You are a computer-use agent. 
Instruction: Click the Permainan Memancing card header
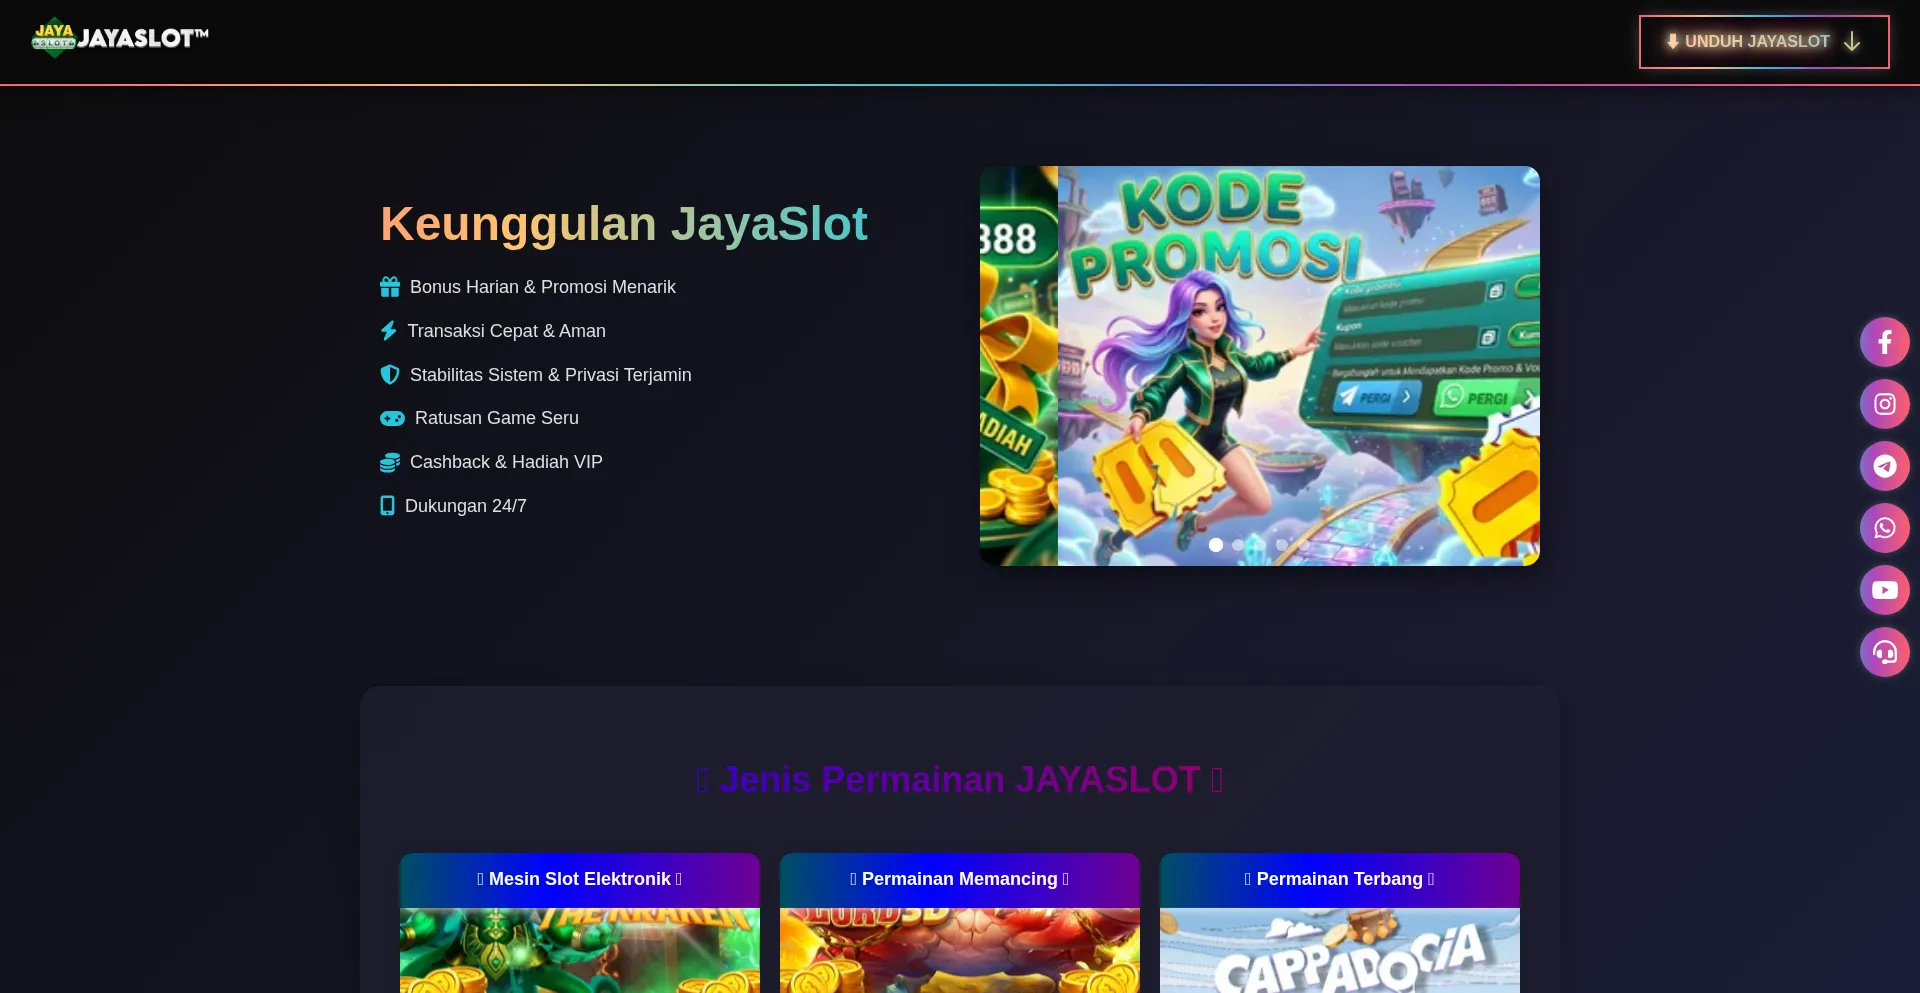click(x=960, y=880)
